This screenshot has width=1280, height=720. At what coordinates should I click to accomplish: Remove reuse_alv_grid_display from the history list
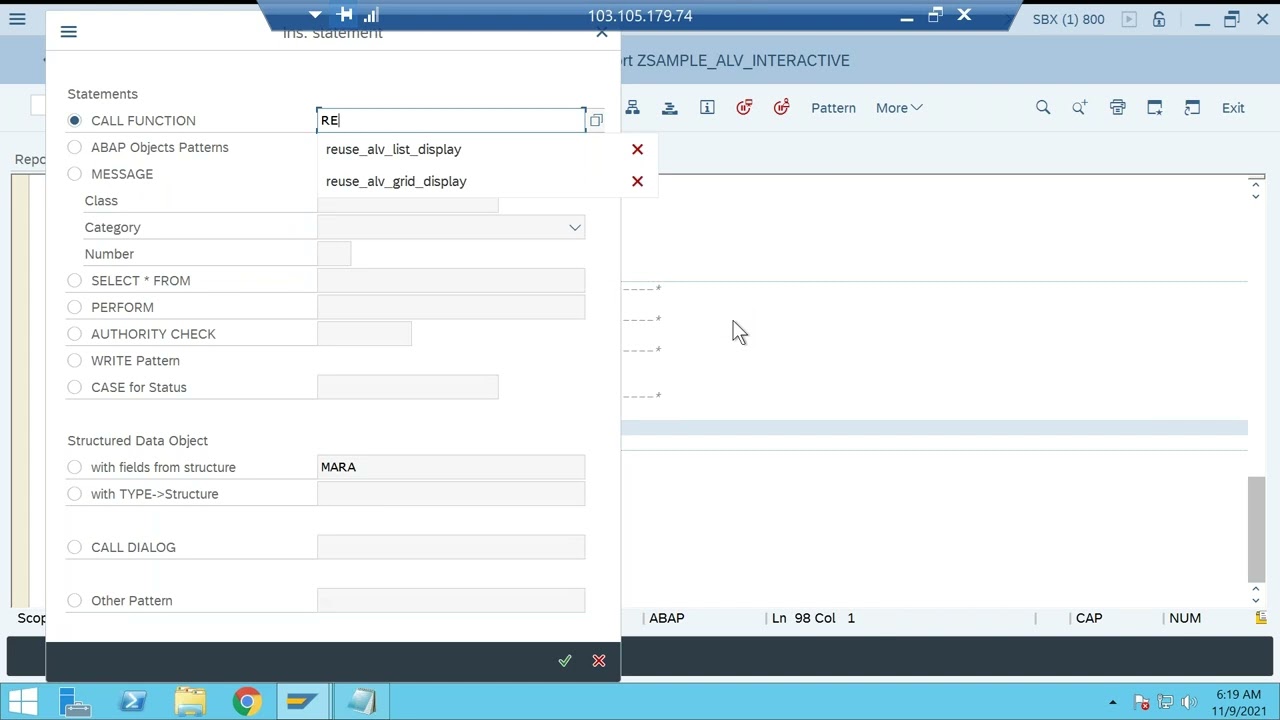click(637, 181)
